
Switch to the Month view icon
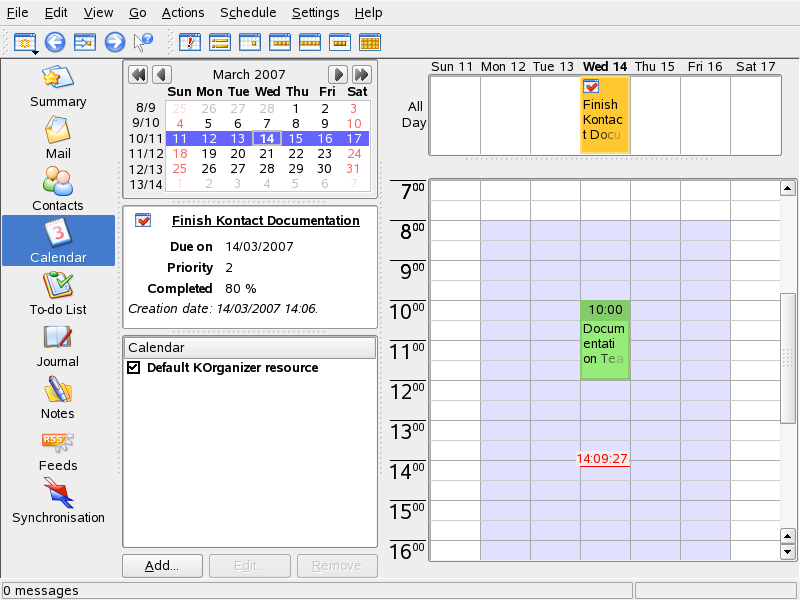370,42
